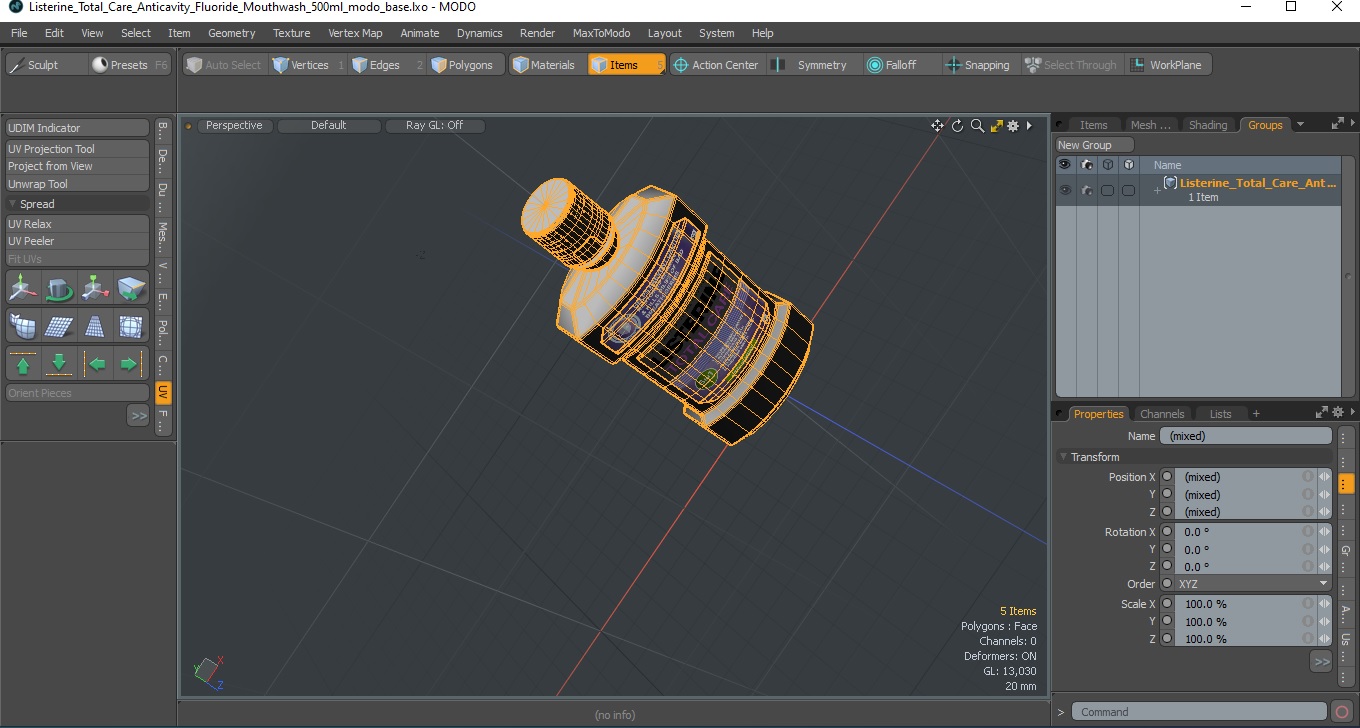
Task: Click the box with green arrow tool icon
Action: tap(131, 289)
